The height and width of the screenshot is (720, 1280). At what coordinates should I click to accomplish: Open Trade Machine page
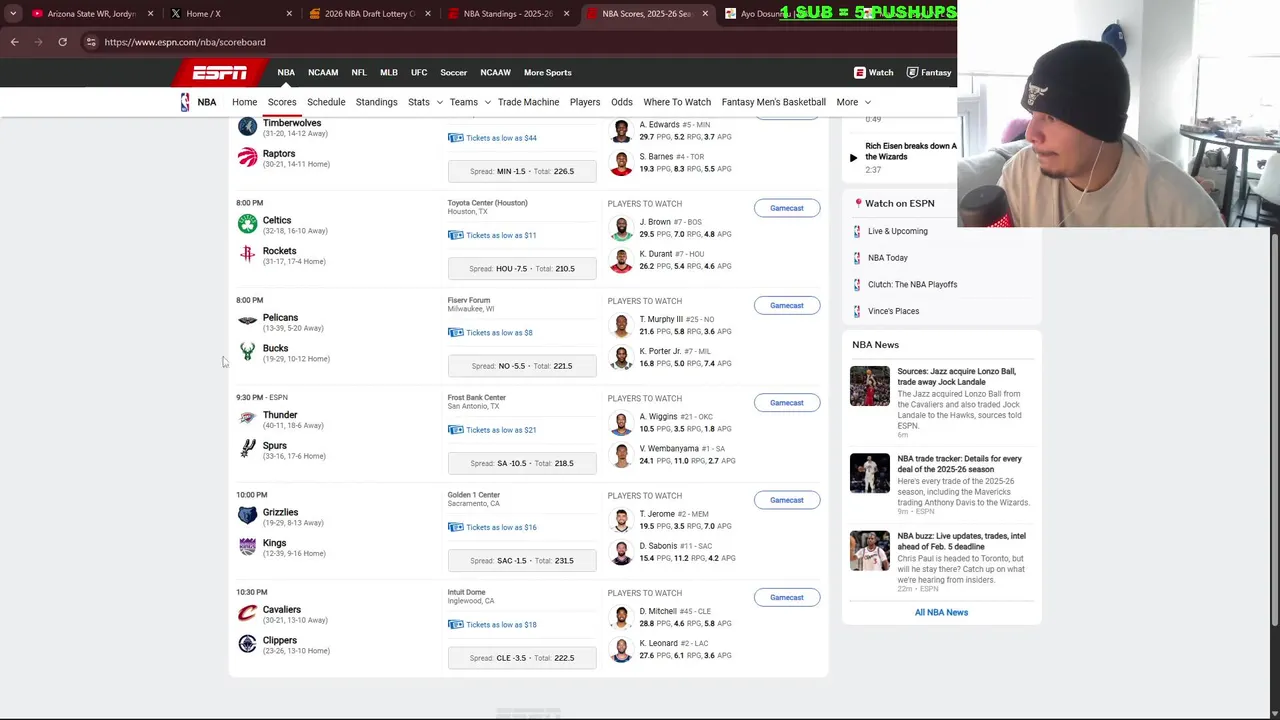[x=528, y=102]
